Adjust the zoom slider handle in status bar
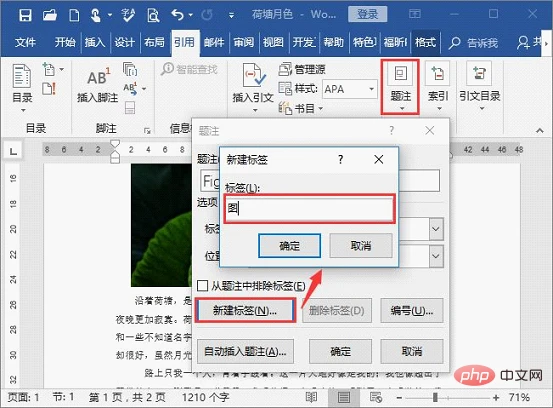Image resolution: width=553 pixels, height=408 pixels. pyautogui.click(x=435, y=398)
